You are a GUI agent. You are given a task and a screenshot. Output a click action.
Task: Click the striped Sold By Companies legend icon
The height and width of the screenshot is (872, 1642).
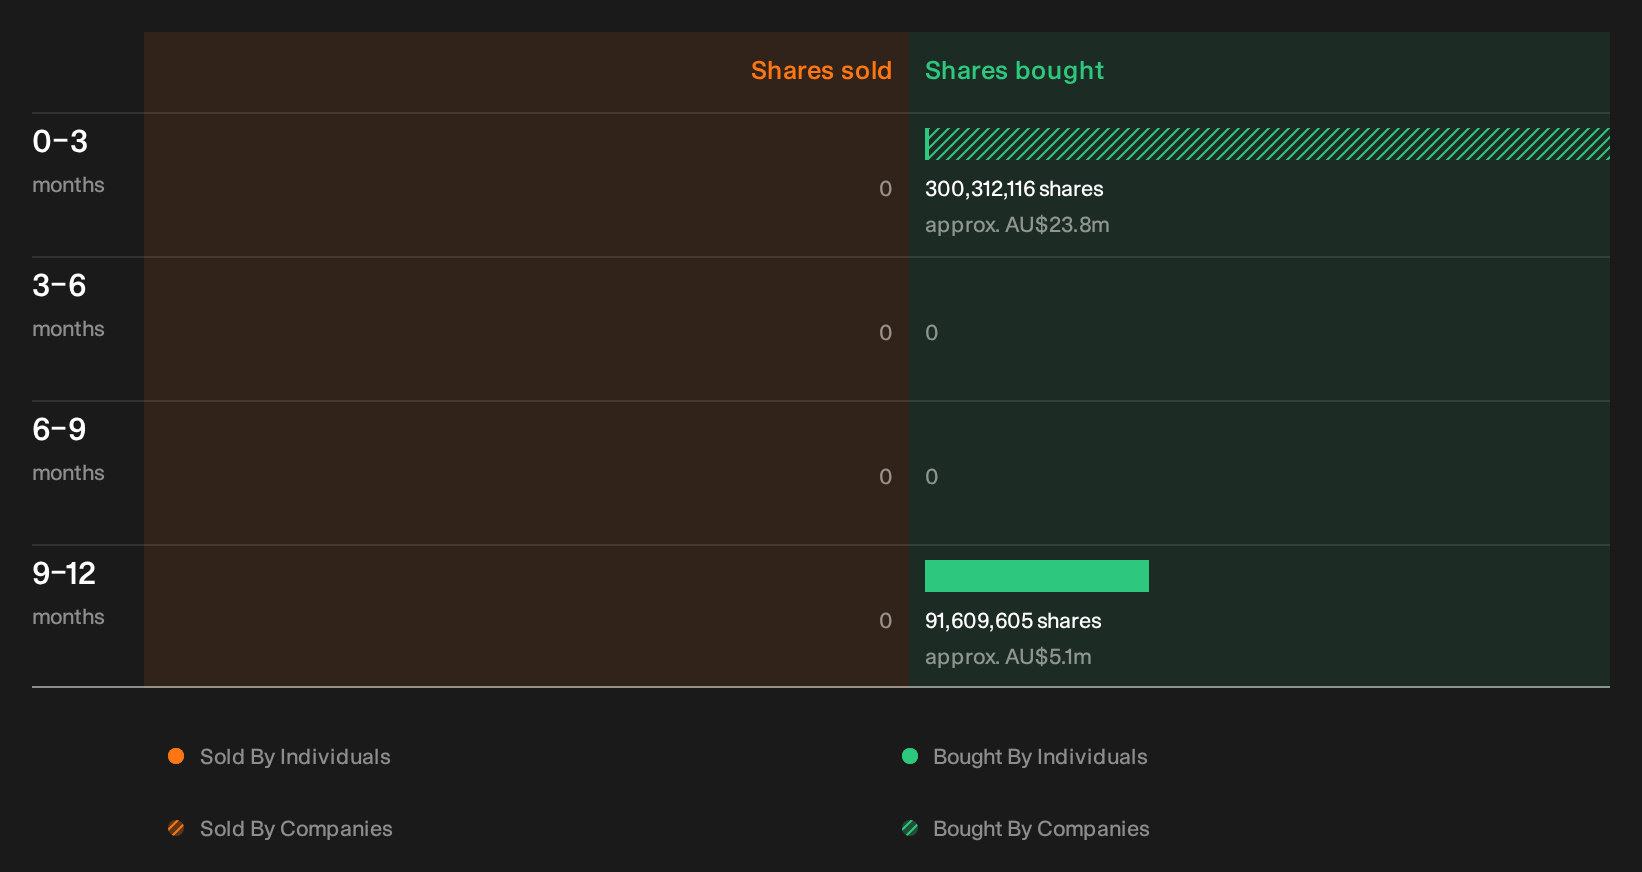click(176, 828)
